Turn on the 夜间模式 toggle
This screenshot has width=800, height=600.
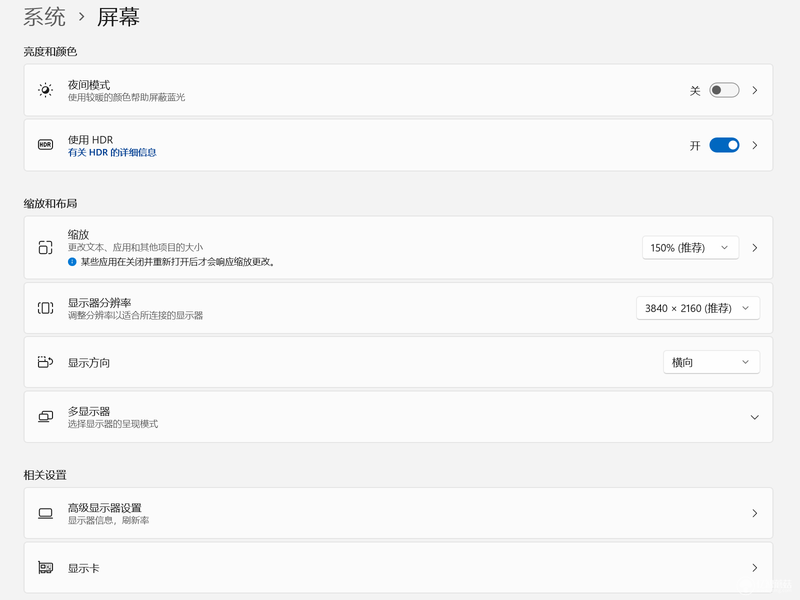(x=724, y=90)
